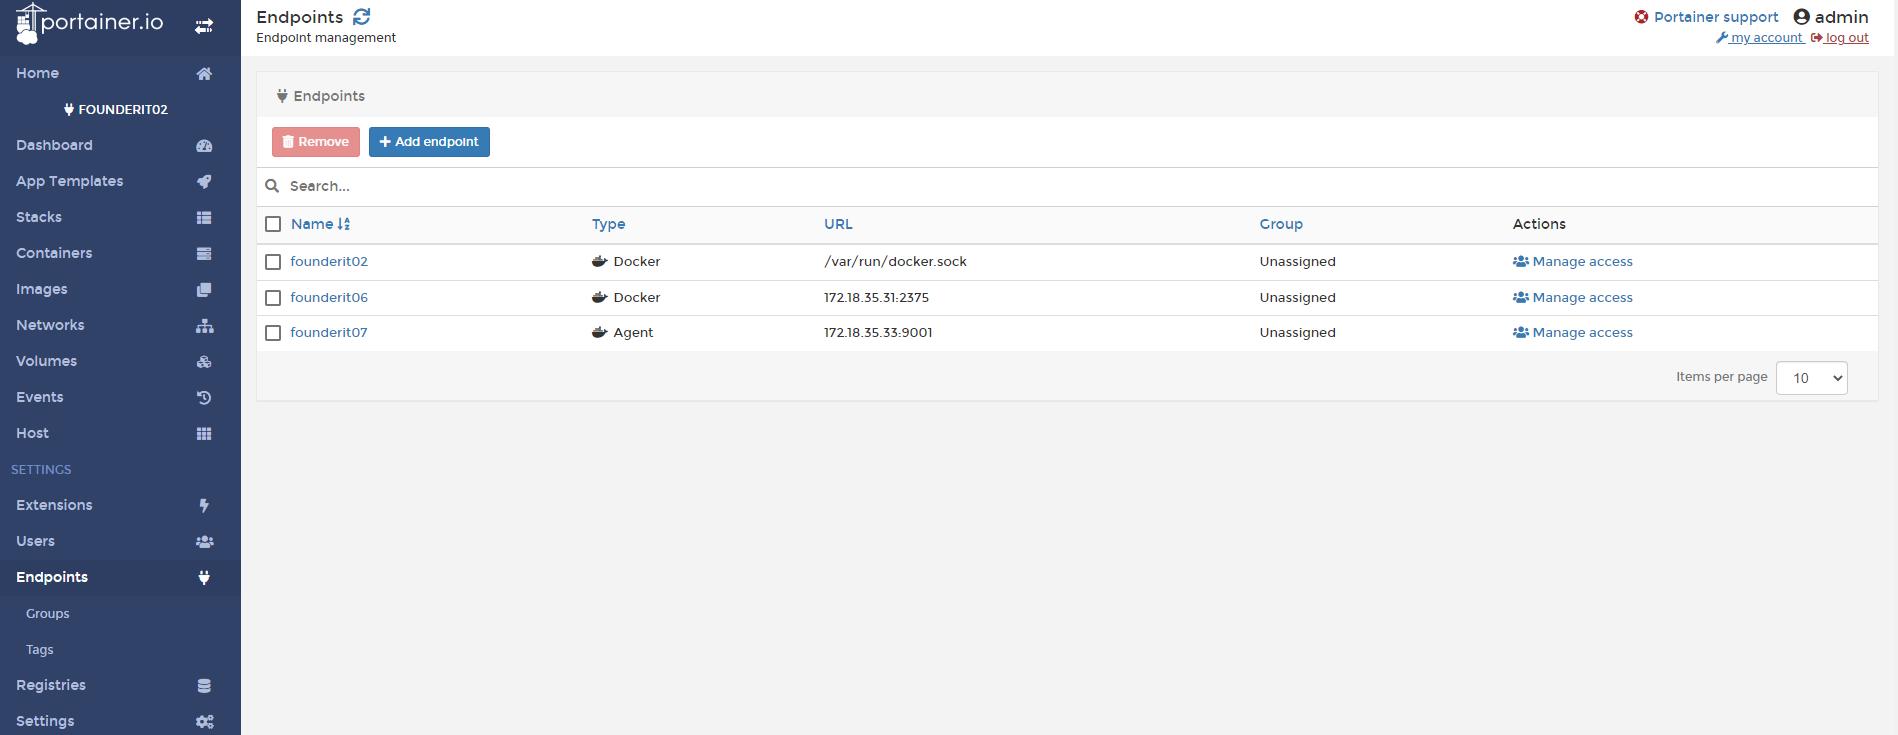Open the Portainer support link
Screen dimensions: 1898x735
[1716, 17]
